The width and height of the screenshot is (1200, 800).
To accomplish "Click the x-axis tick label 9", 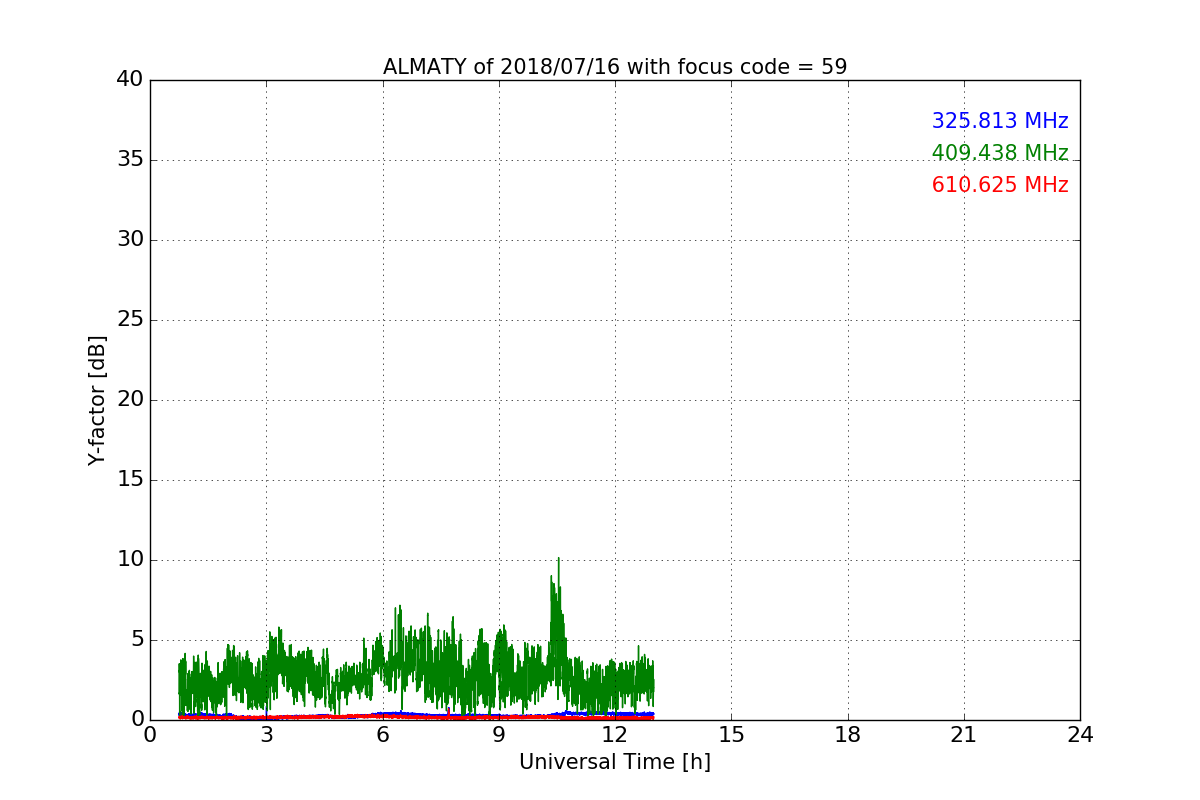I will pyautogui.click(x=499, y=734).
